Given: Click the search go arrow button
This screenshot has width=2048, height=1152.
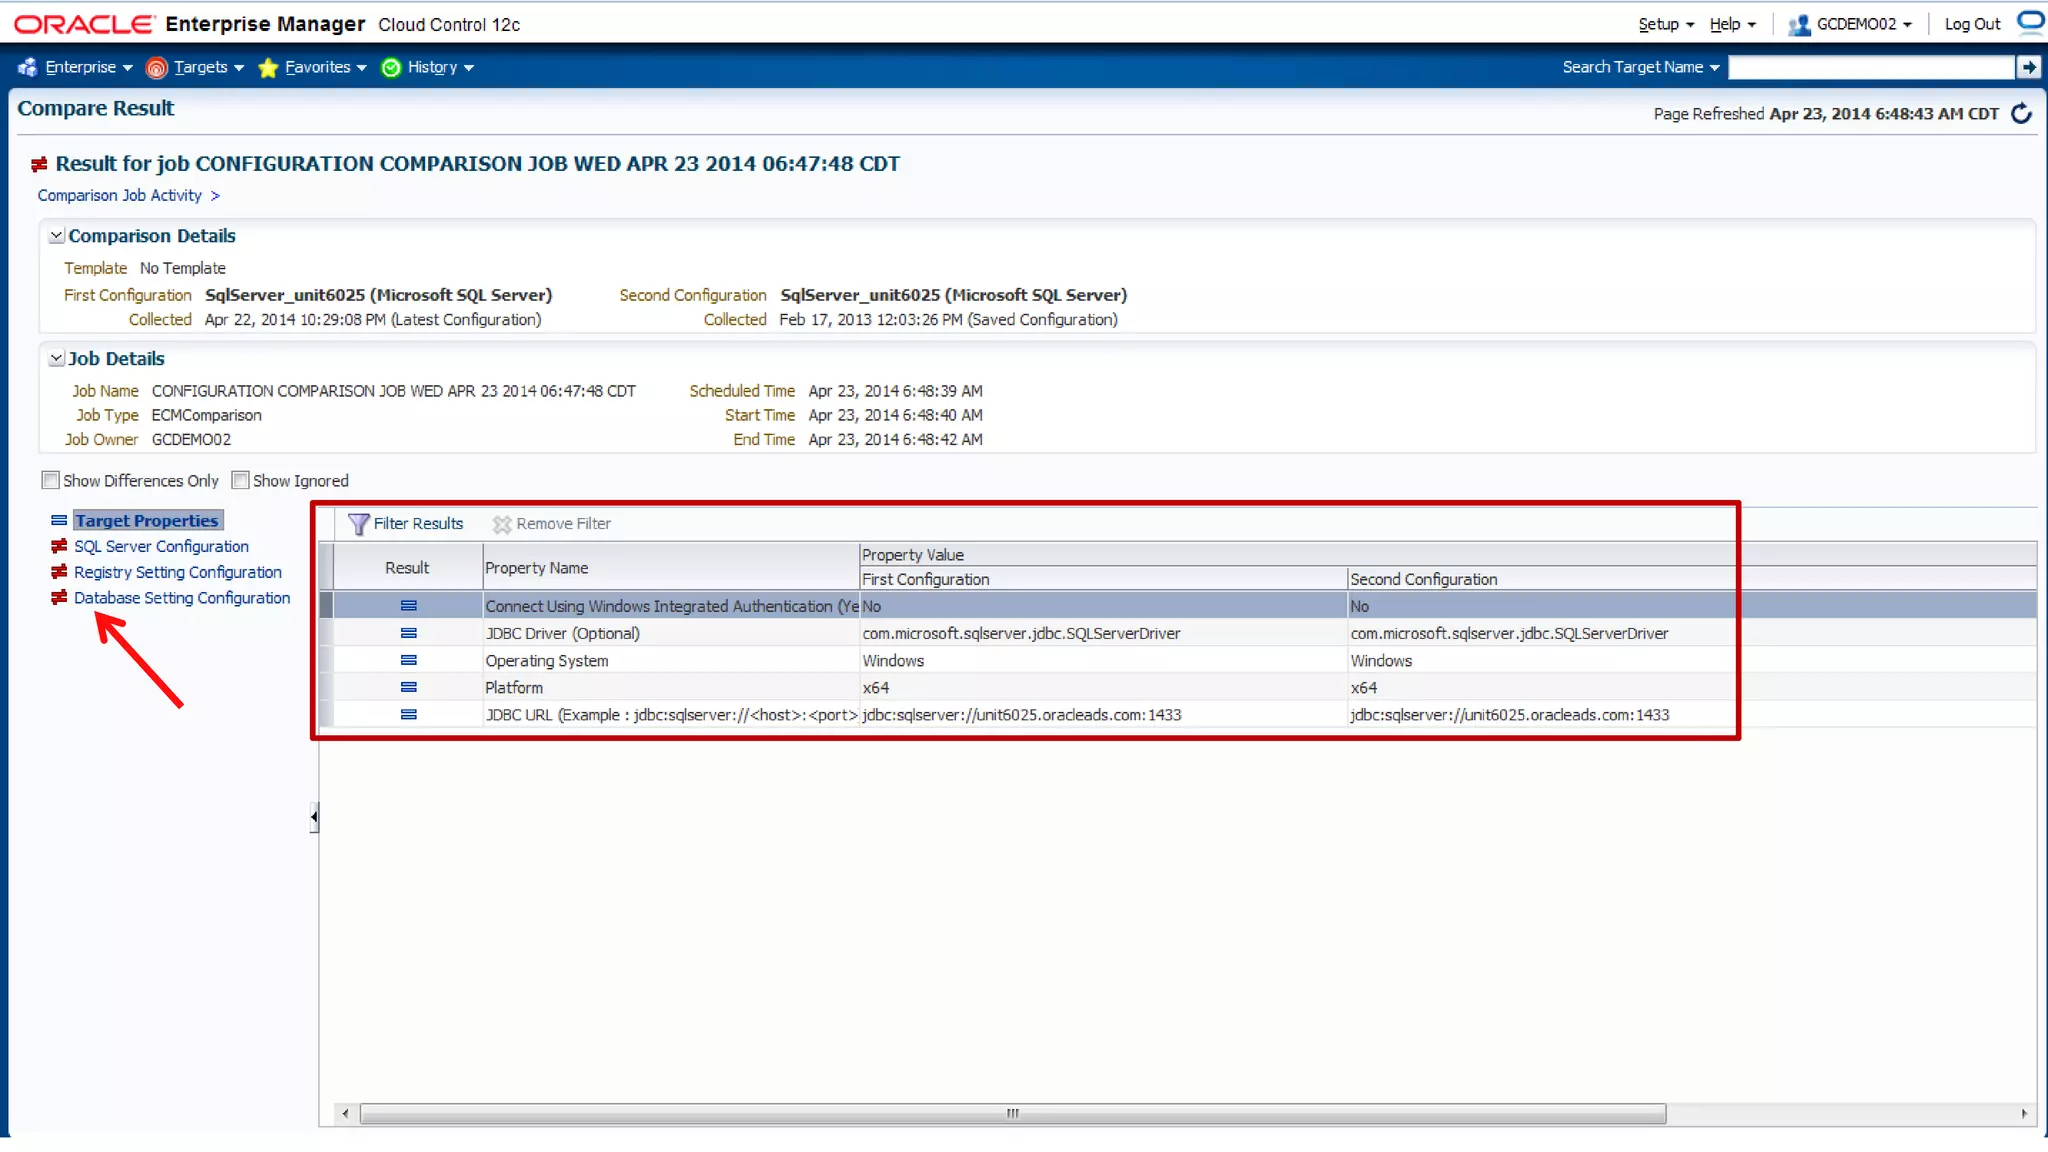Looking at the screenshot, I should [2028, 67].
